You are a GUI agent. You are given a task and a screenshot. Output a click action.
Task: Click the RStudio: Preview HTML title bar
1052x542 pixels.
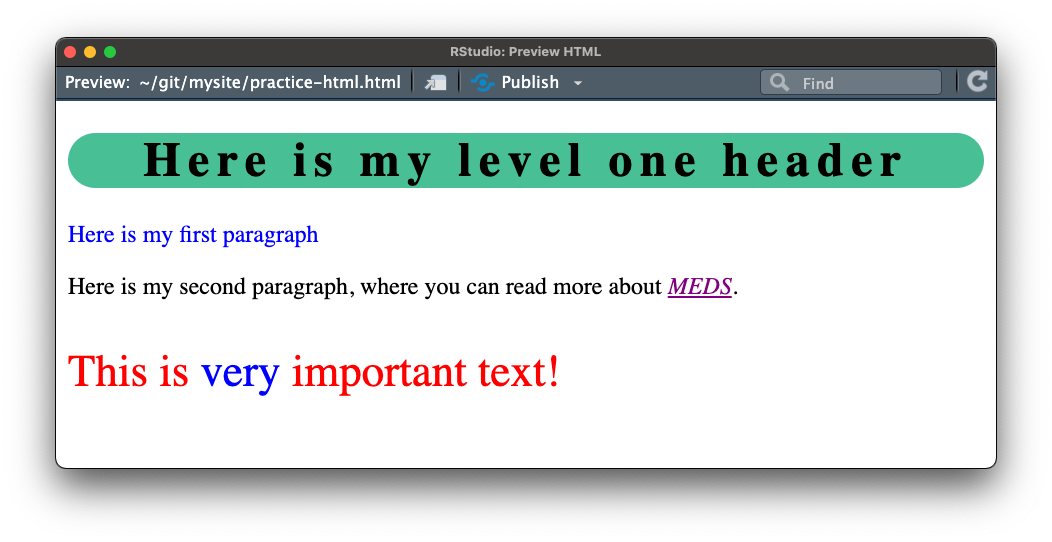click(525, 52)
